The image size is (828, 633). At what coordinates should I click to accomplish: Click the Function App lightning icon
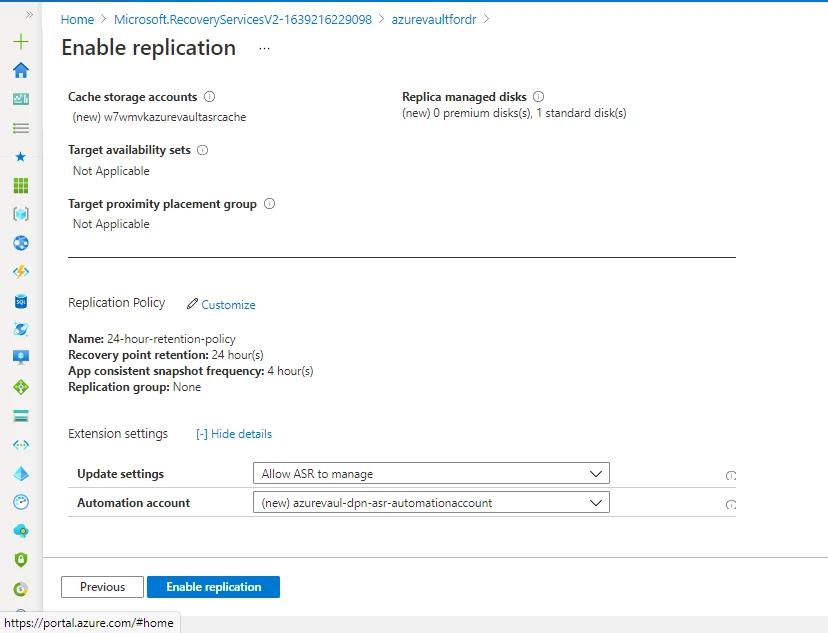(19, 270)
